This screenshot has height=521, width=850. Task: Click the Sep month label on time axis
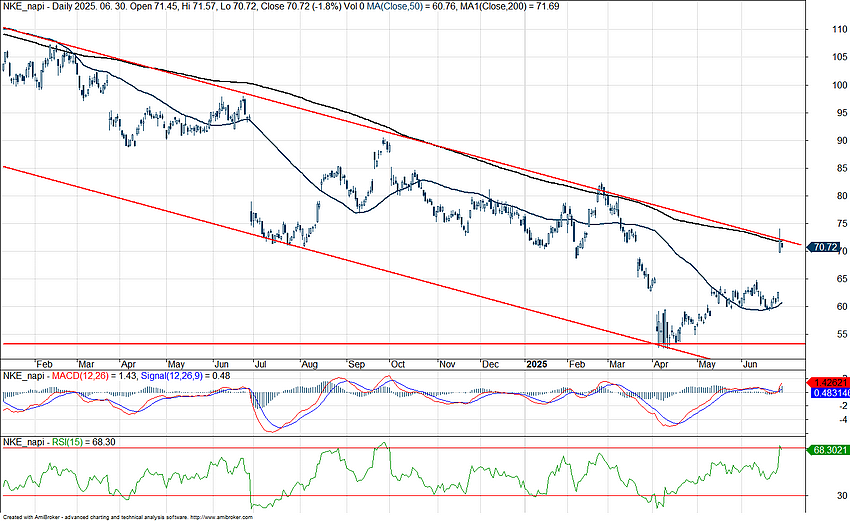(x=356, y=364)
